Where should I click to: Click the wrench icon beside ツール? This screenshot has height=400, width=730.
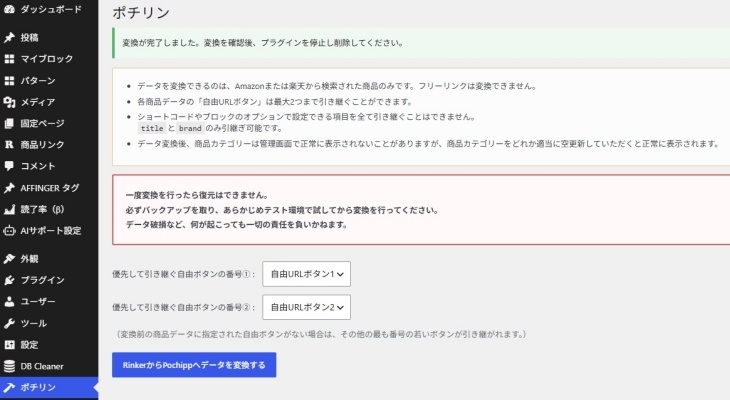(x=9, y=323)
